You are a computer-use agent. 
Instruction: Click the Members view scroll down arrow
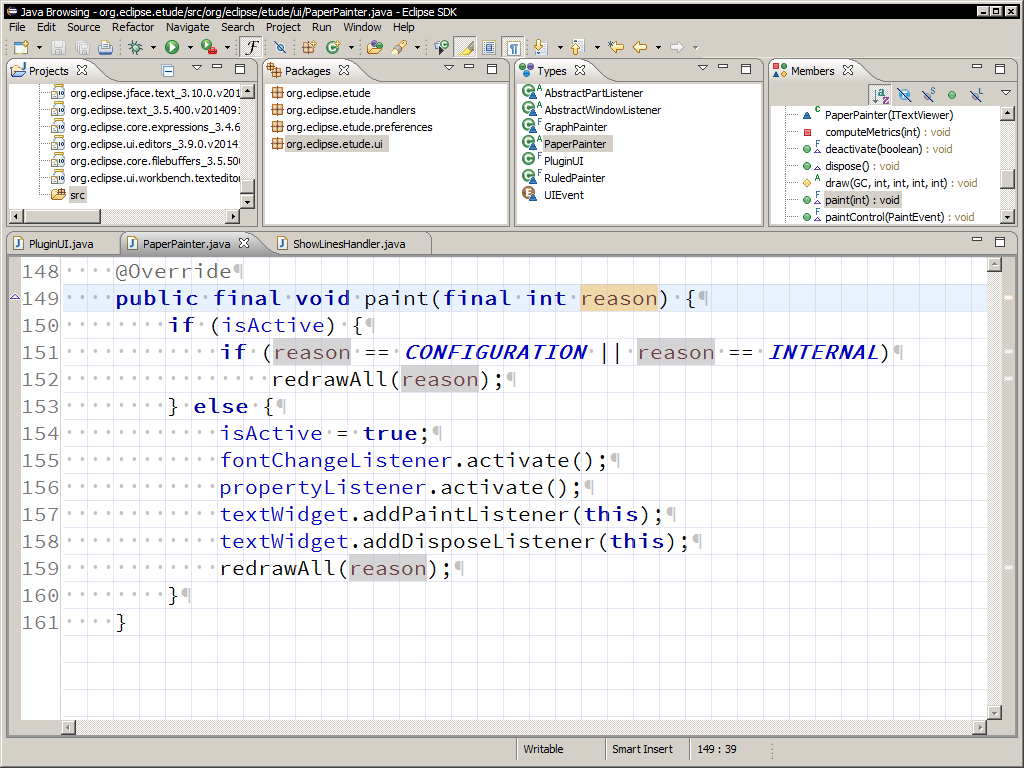(x=1006, y=217)
